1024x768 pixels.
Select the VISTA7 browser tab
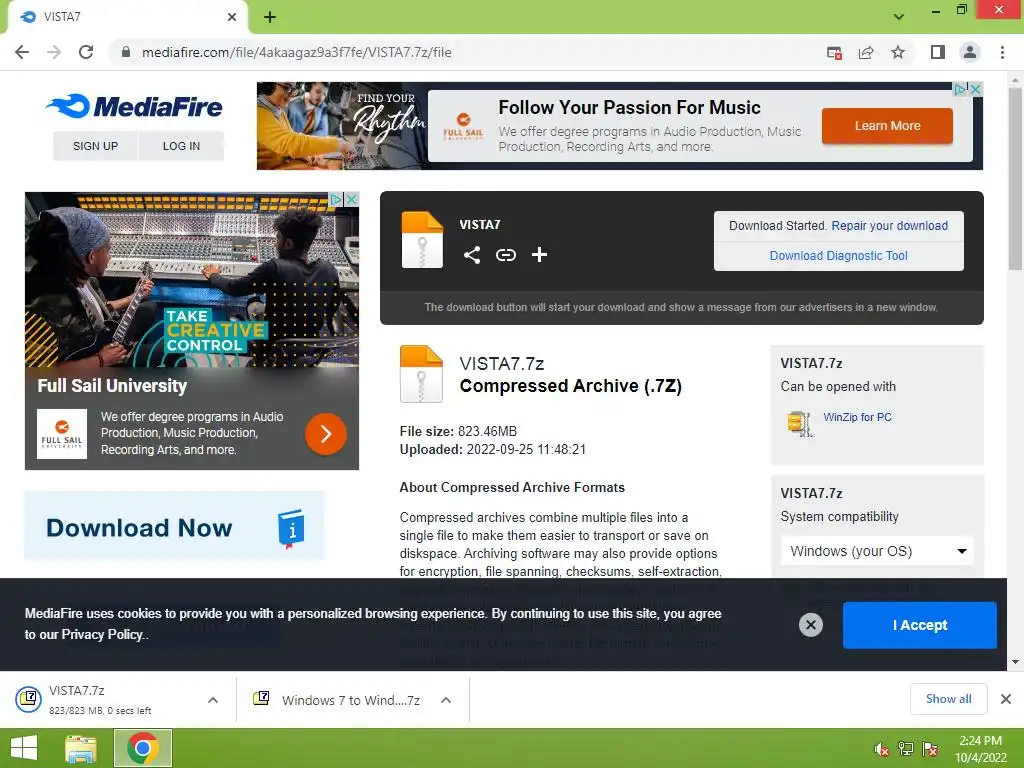tap(127, 17)
